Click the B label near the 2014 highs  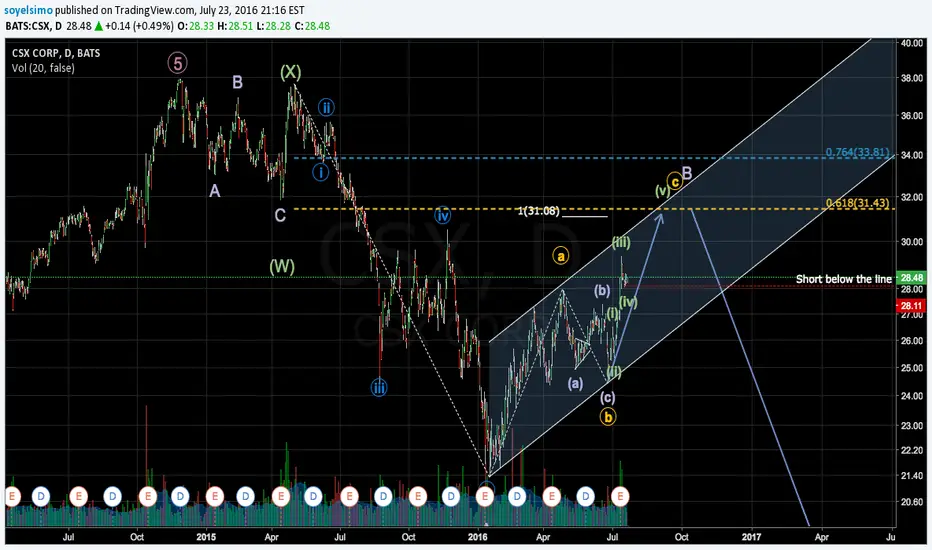(x=237, y=82)
